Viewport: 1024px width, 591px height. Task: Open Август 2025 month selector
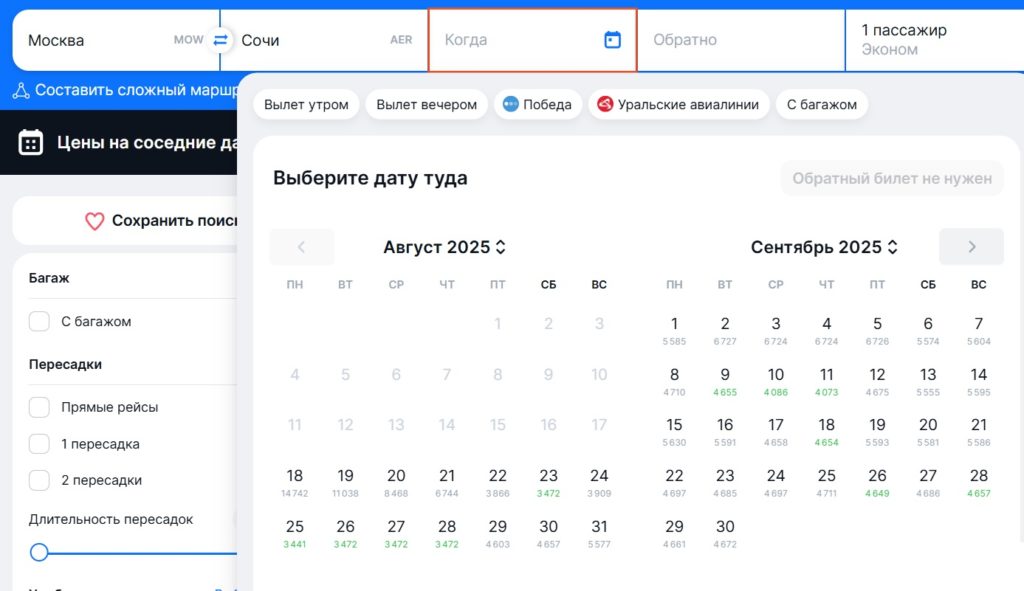pos(444,246)
